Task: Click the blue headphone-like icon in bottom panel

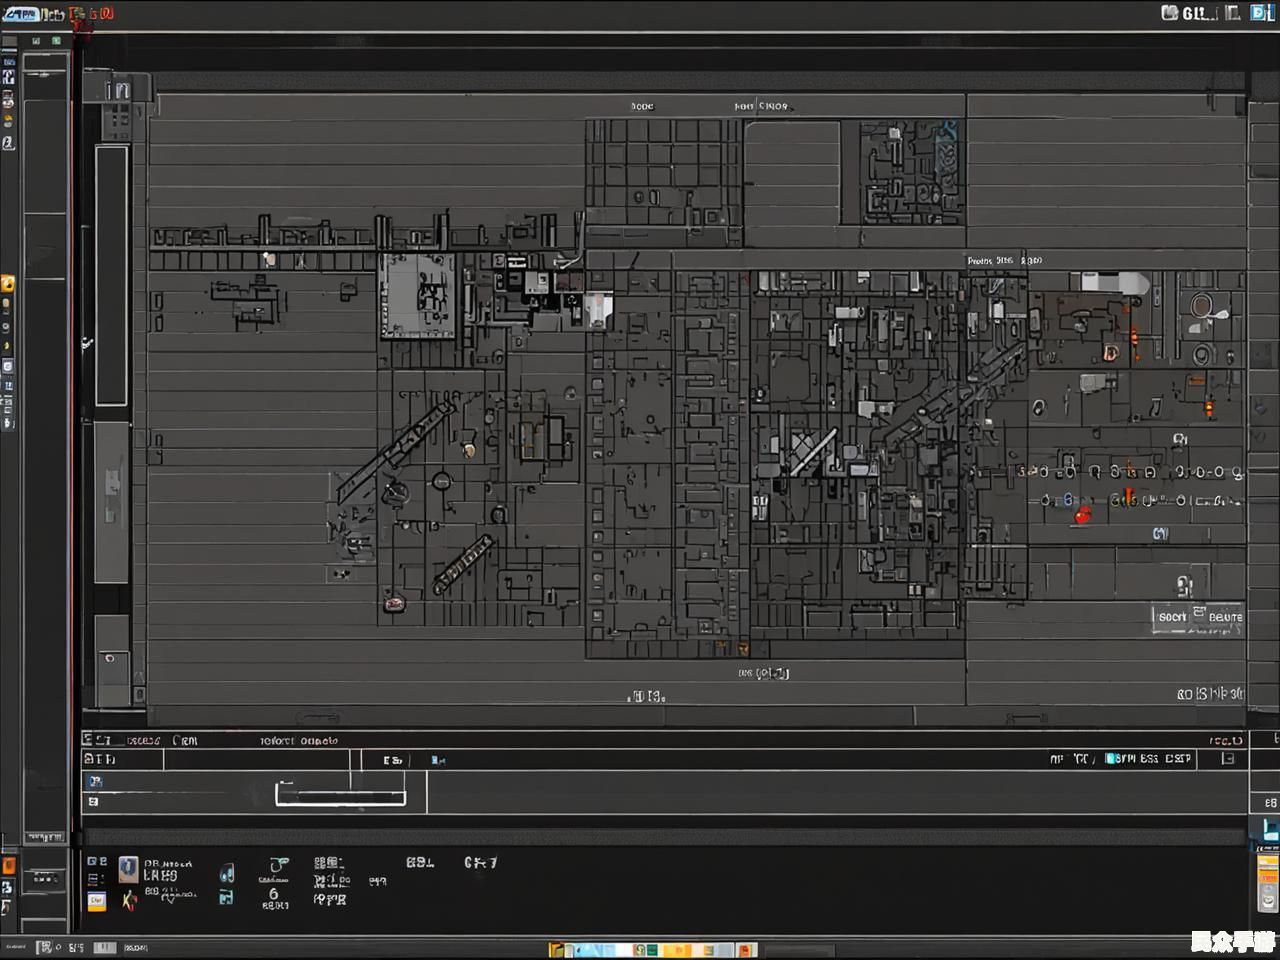Action: [227, 875]
